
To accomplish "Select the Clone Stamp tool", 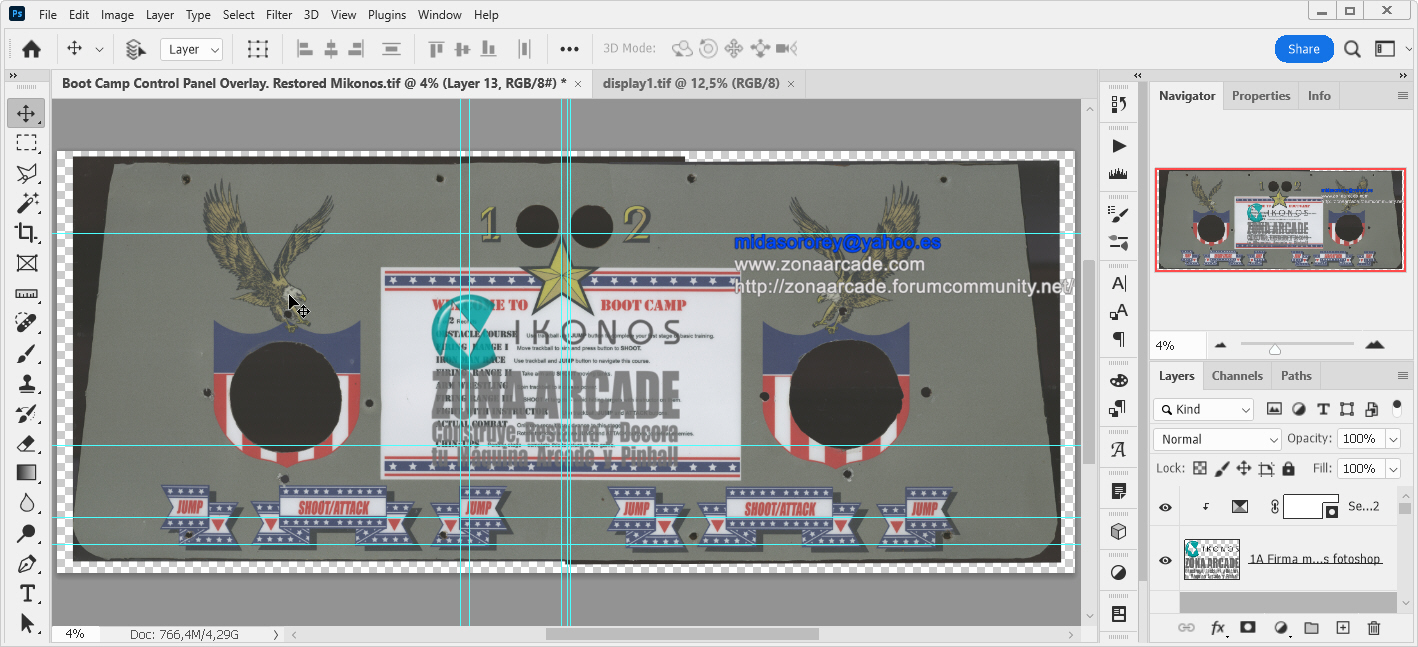I will 26,382.
